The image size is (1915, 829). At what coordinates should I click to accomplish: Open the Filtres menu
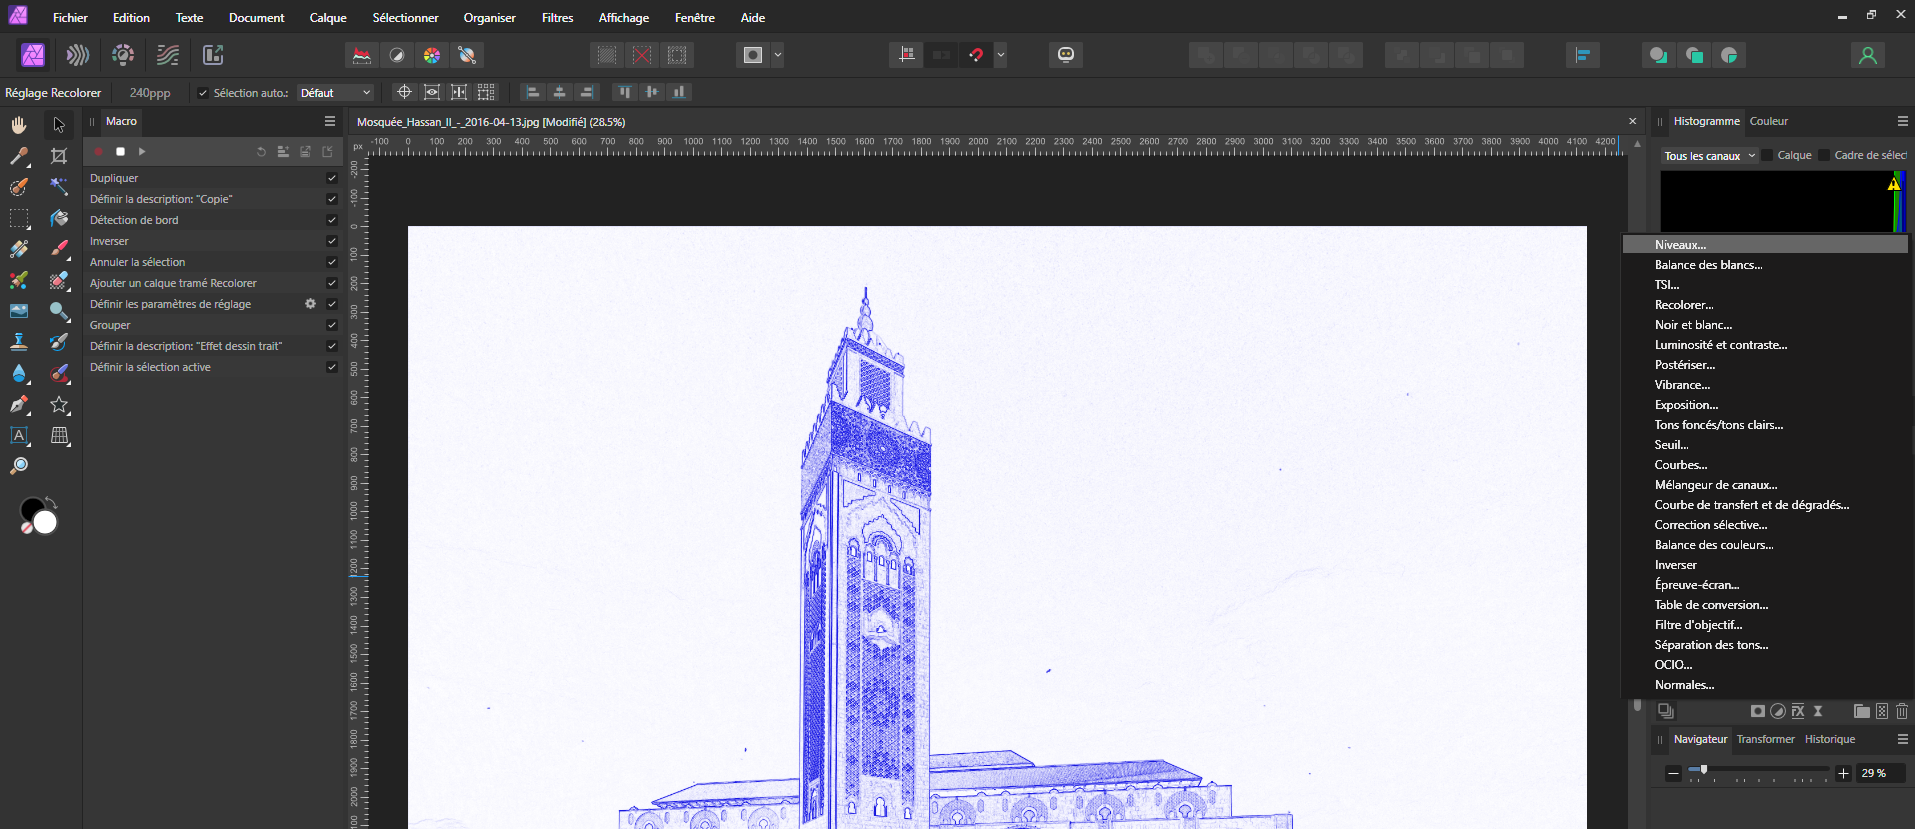pos(557,18)
